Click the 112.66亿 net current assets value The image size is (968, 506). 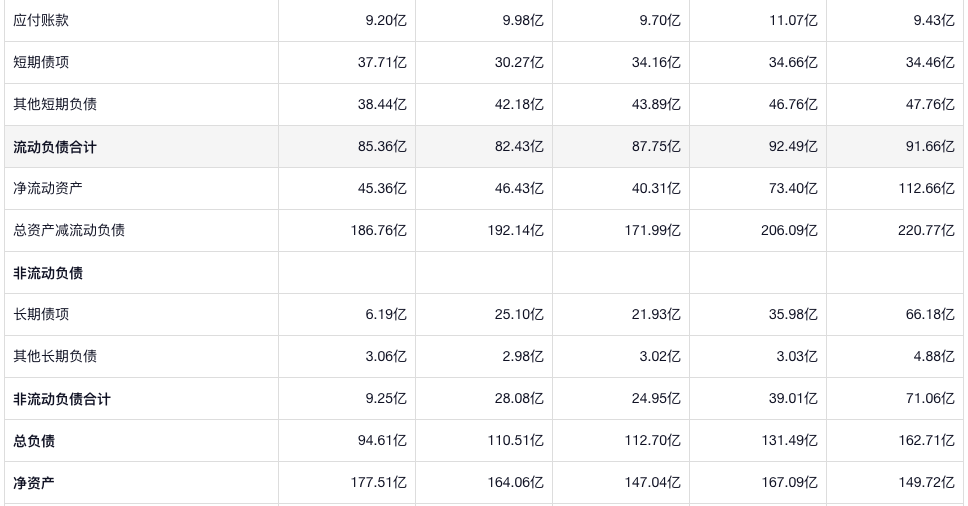926,189
